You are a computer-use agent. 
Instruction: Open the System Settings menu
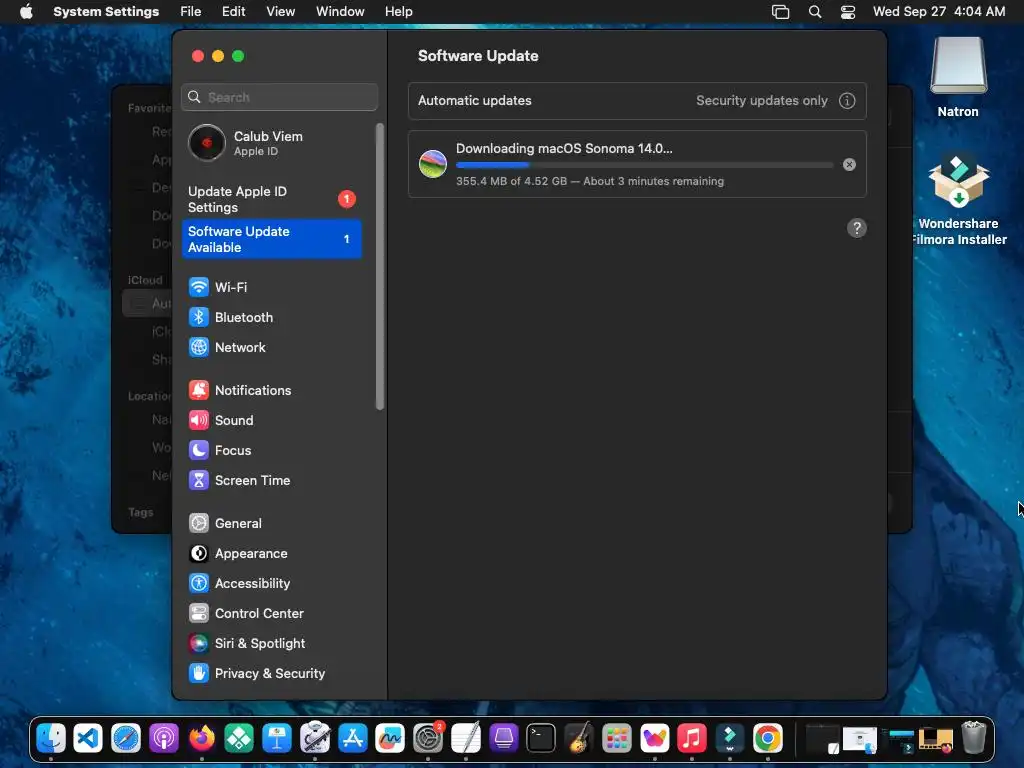click(x=106, y=12)
